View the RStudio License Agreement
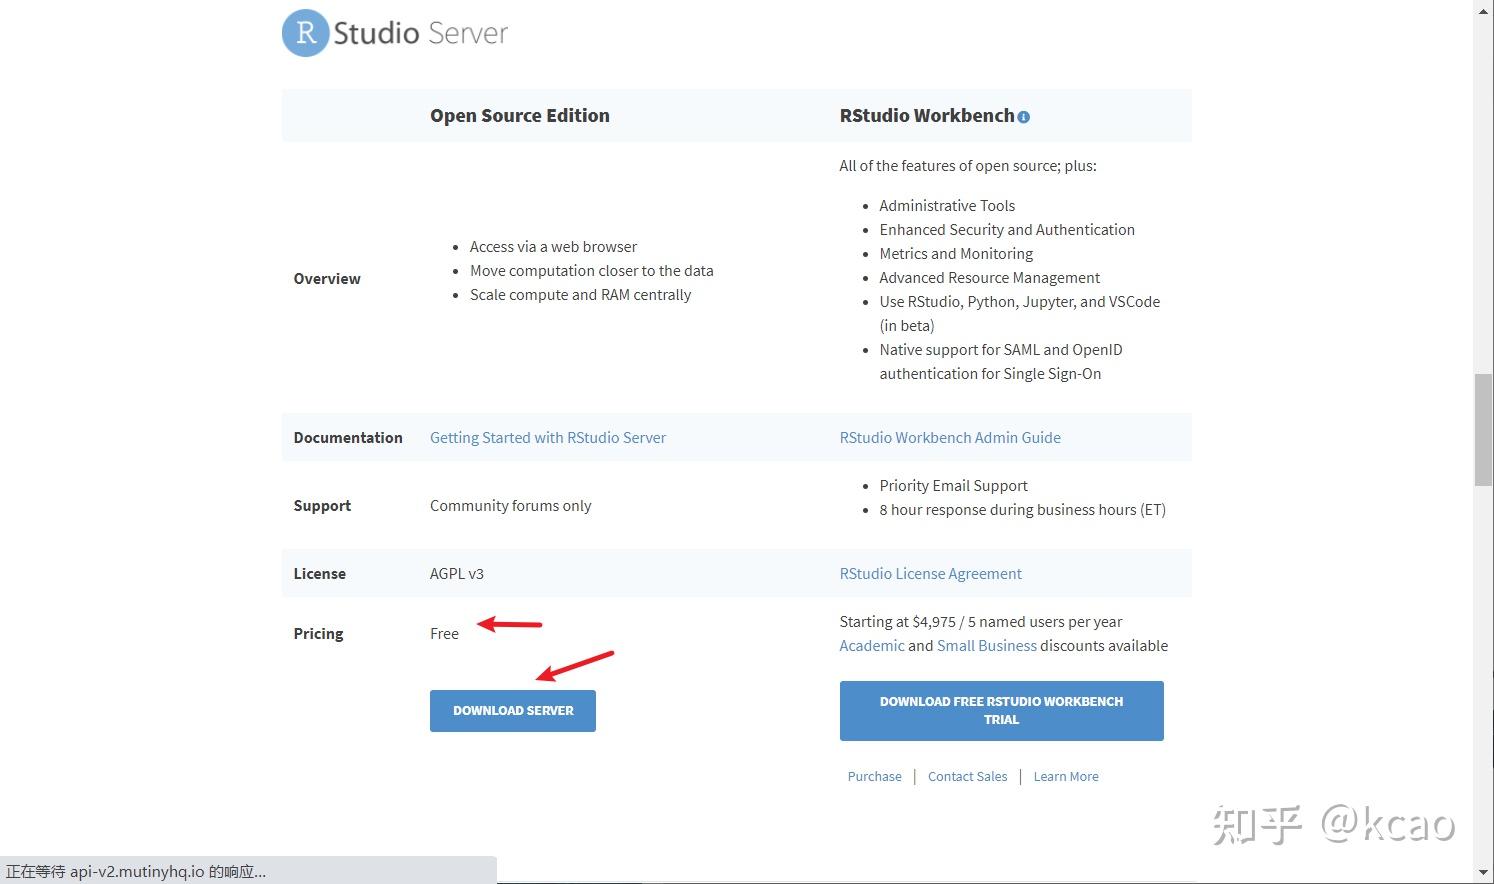Viewport: 1494px width, 884px height. click(930, 573)
